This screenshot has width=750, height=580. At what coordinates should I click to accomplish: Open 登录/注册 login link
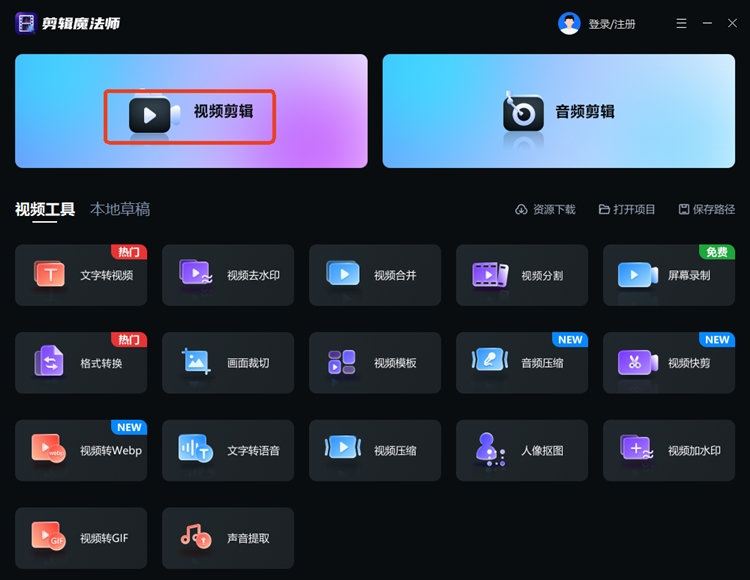coord(612,24)
